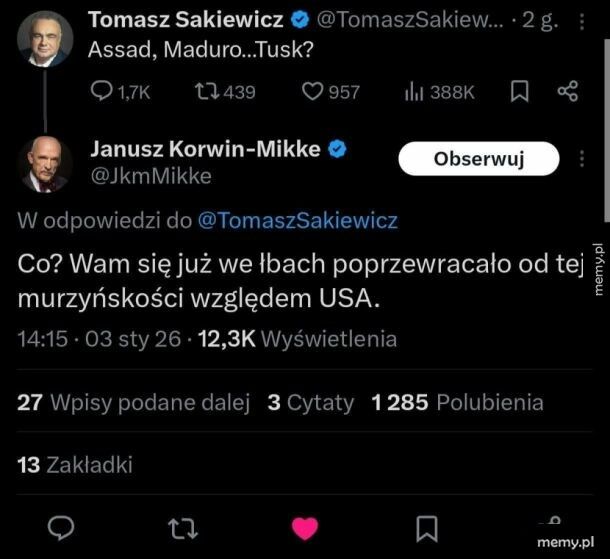Click reply icon on Sakiewicz's tweet
The width and height of the screenshot is (610, 559).
coord(103,92)
